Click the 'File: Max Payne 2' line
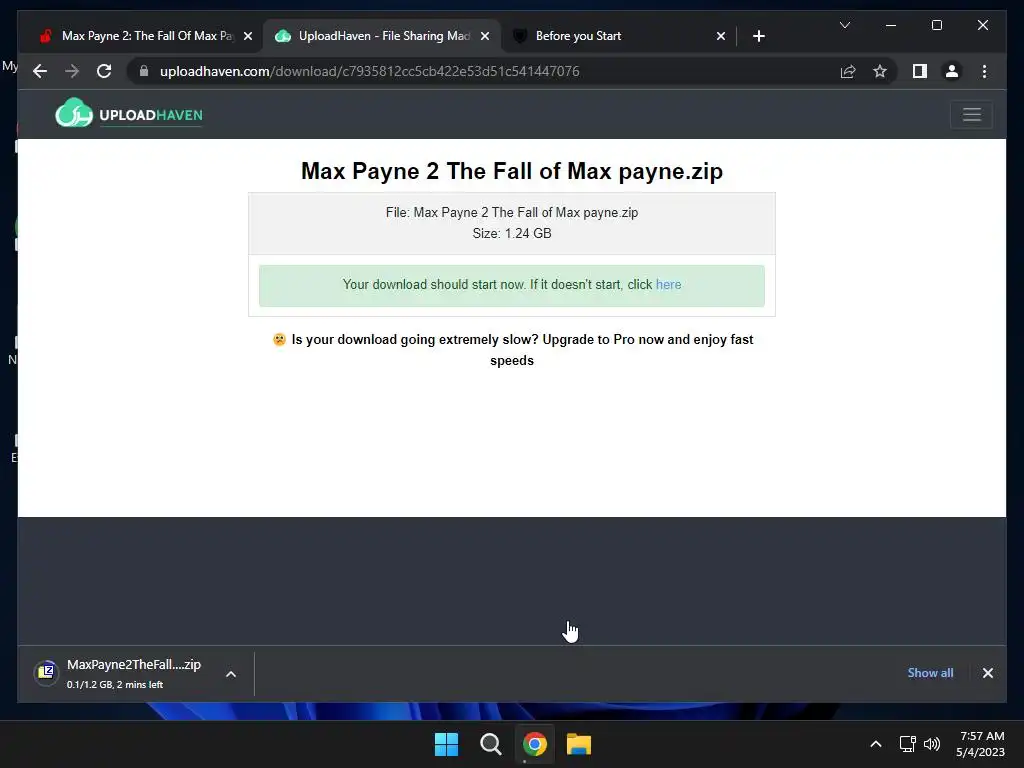 click(512, 212)
